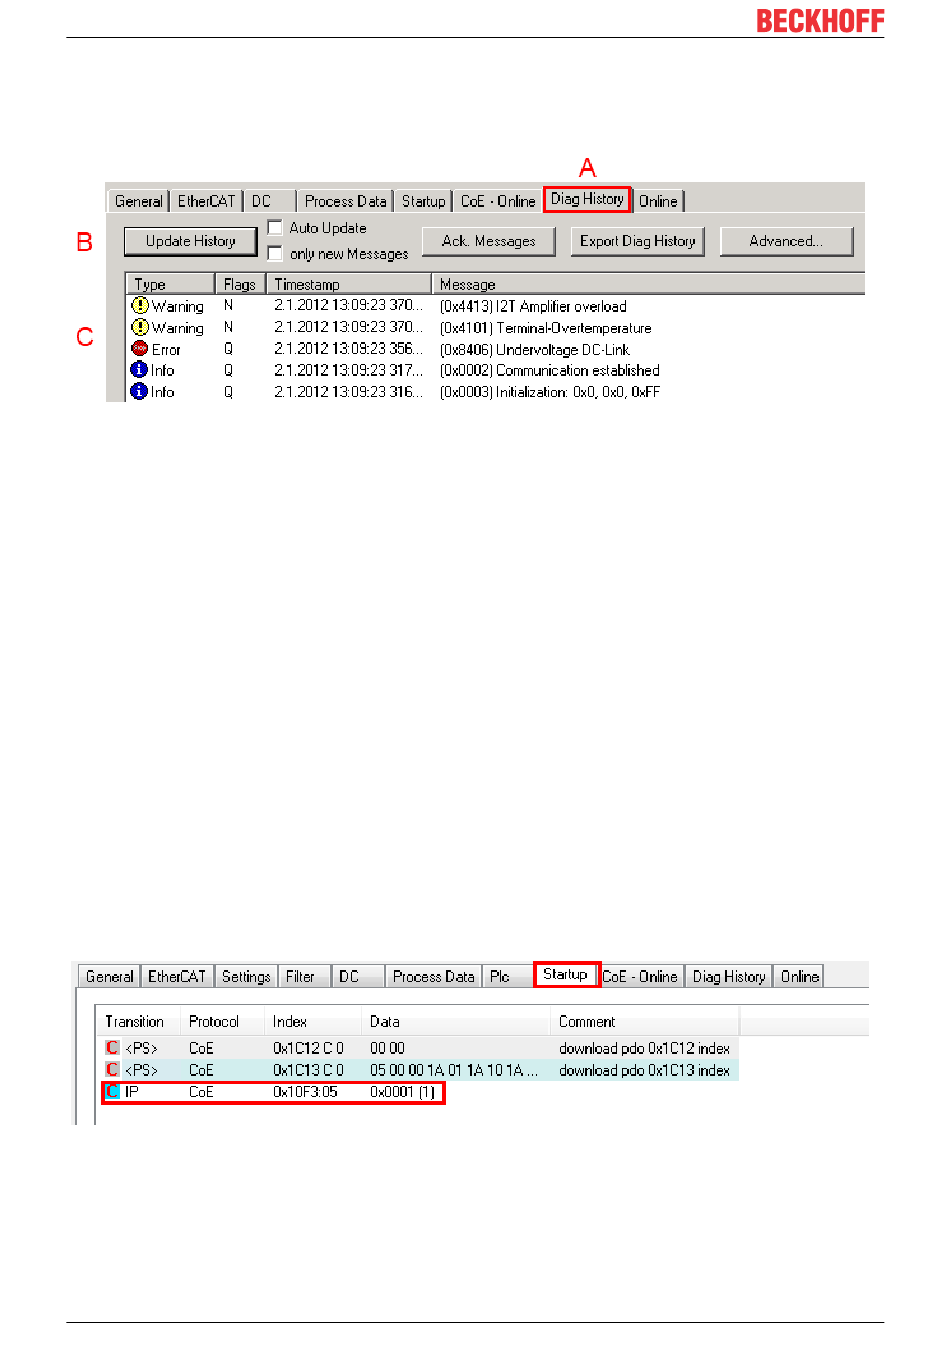This screenshot has height=1369, width=950.
Task: Click the Ack. Messages button
Action: 489,241
